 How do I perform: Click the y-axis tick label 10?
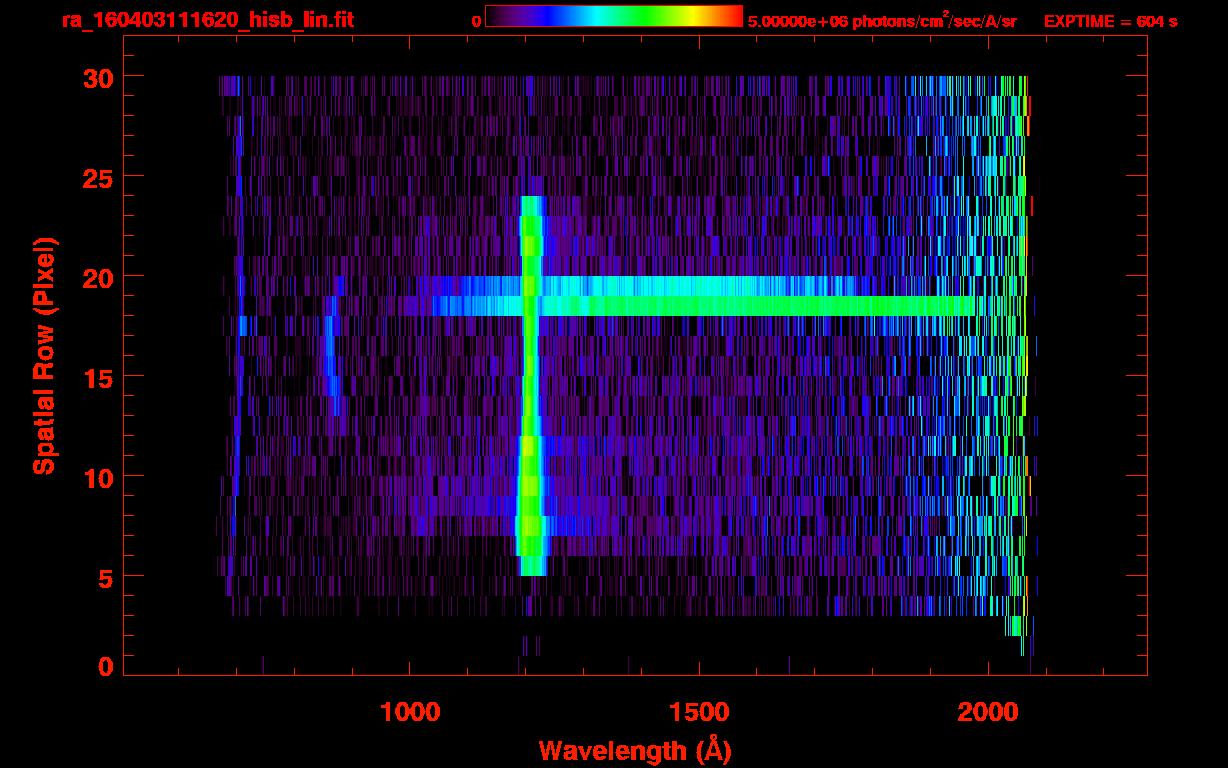[x=97, y=477]
